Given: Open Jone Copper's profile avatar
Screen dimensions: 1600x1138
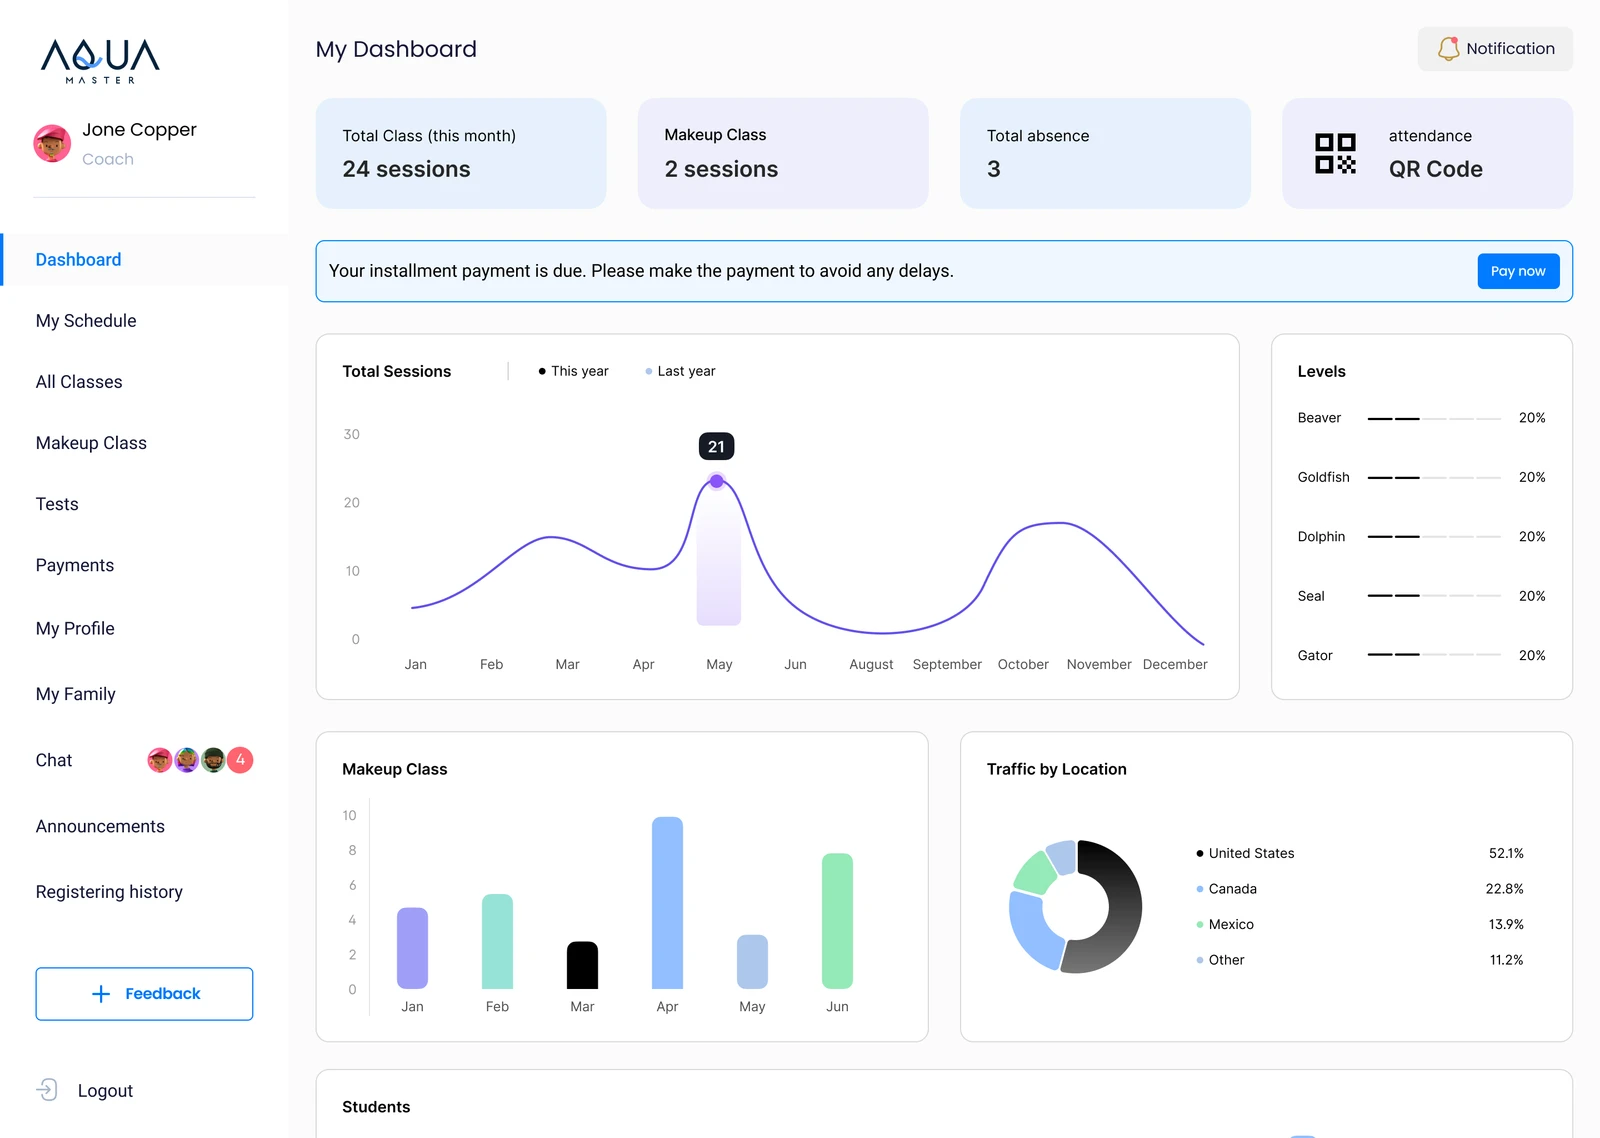Looking at the screenshot, I should pos(52,144).
